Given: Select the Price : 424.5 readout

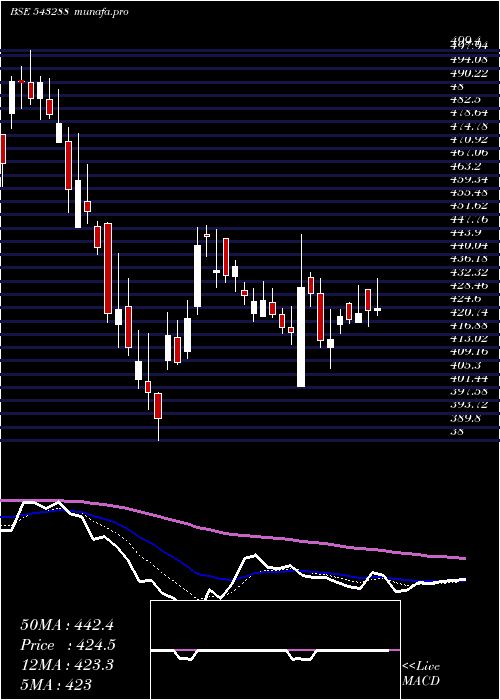Looking at the screenshot, I should (68, 645).
